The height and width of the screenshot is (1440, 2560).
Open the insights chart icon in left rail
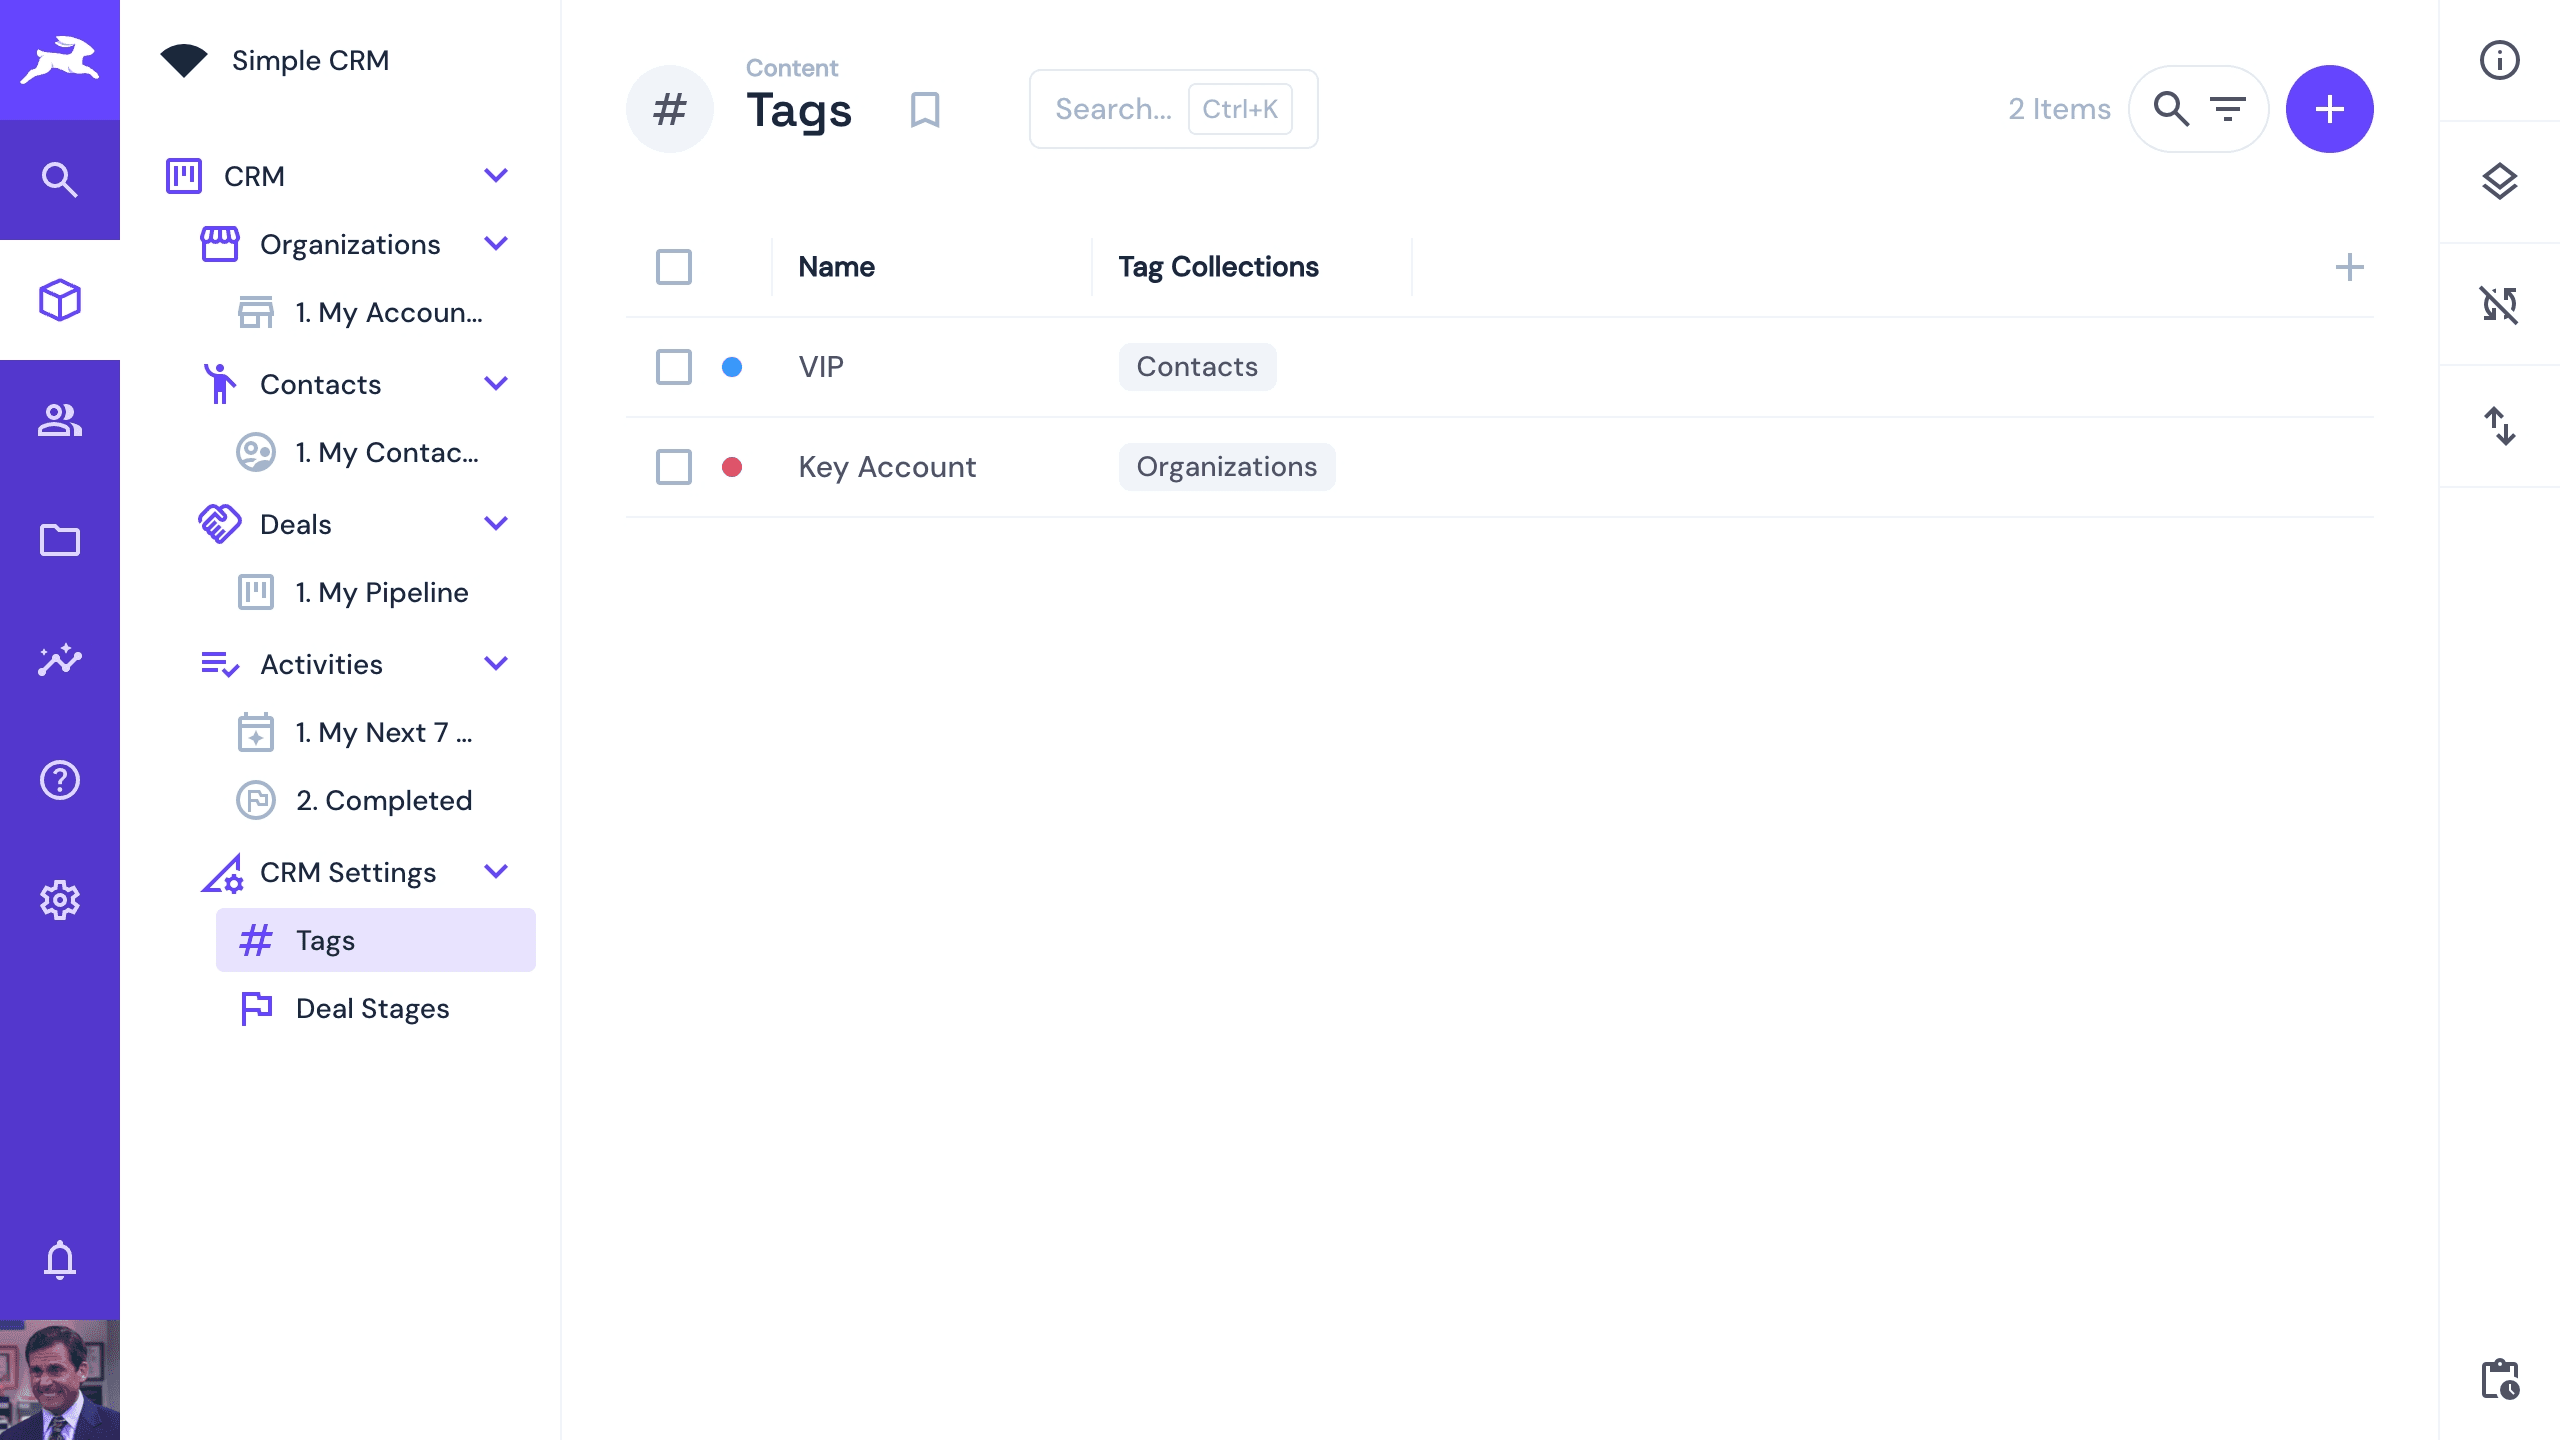[60, 660]
